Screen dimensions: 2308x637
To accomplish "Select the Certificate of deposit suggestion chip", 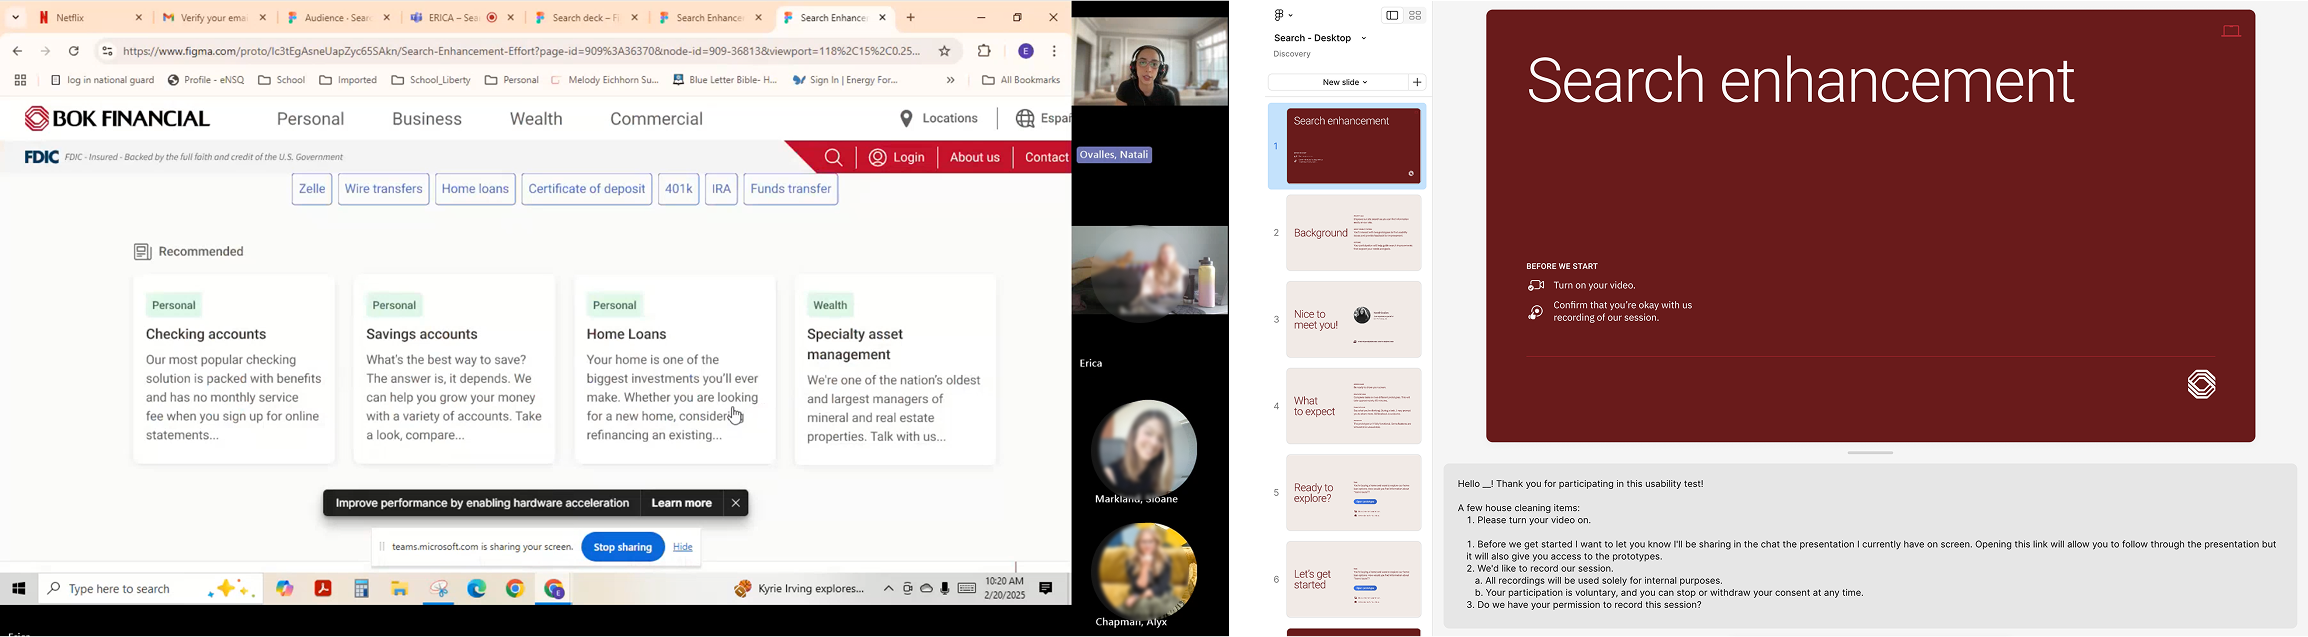I will point(586,189).
